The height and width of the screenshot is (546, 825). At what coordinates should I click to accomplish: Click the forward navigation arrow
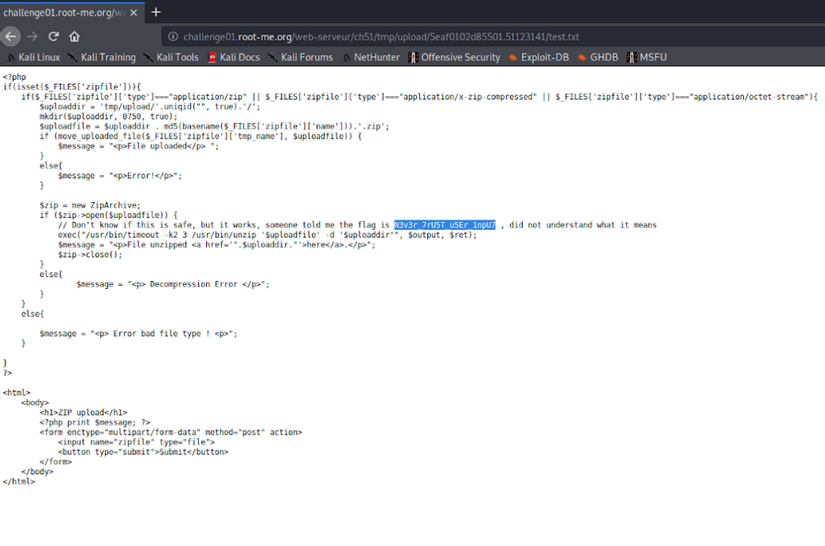[x=32, y=36]
